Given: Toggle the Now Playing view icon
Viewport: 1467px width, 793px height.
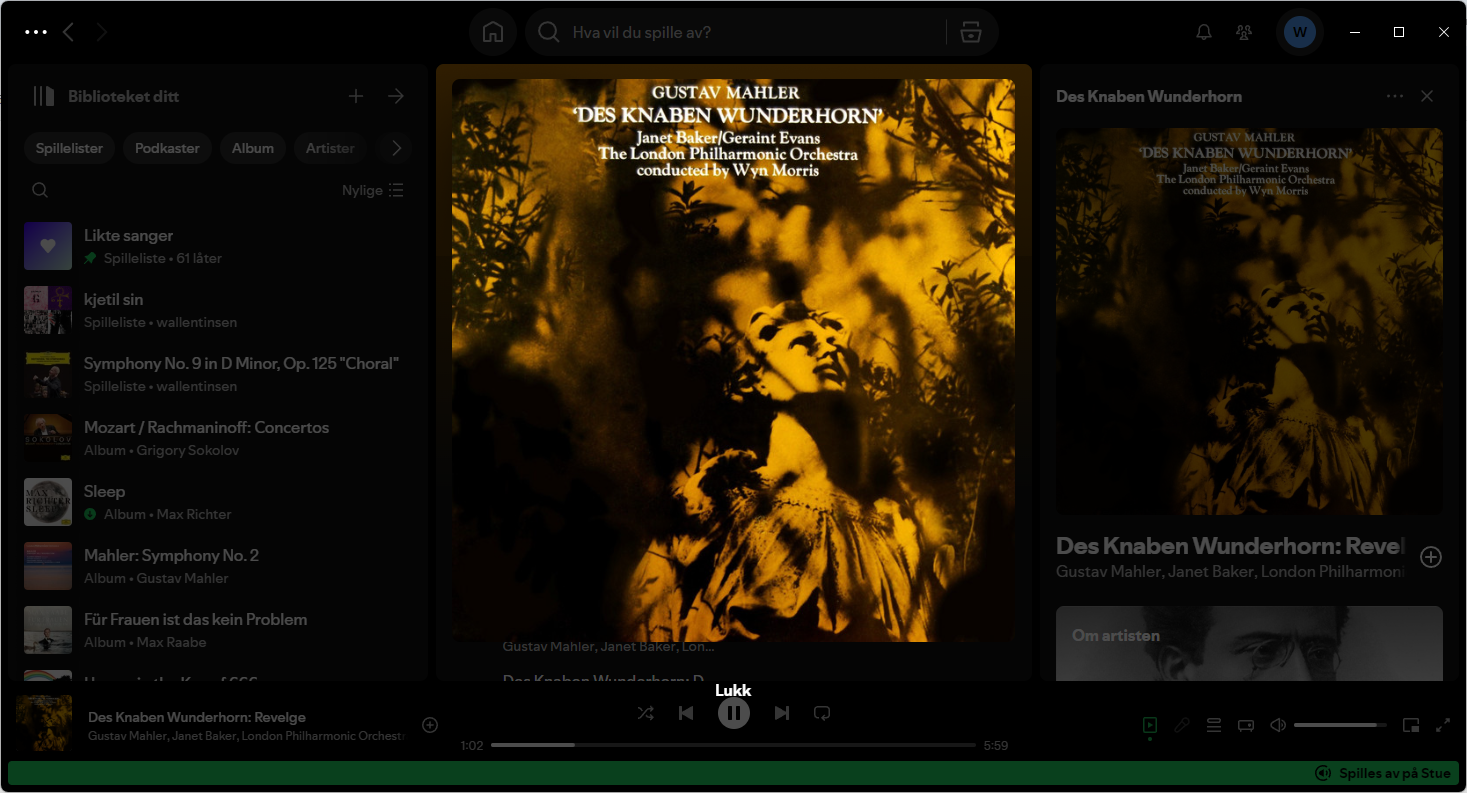Looking at the screenshot, I should [1150, 725].
